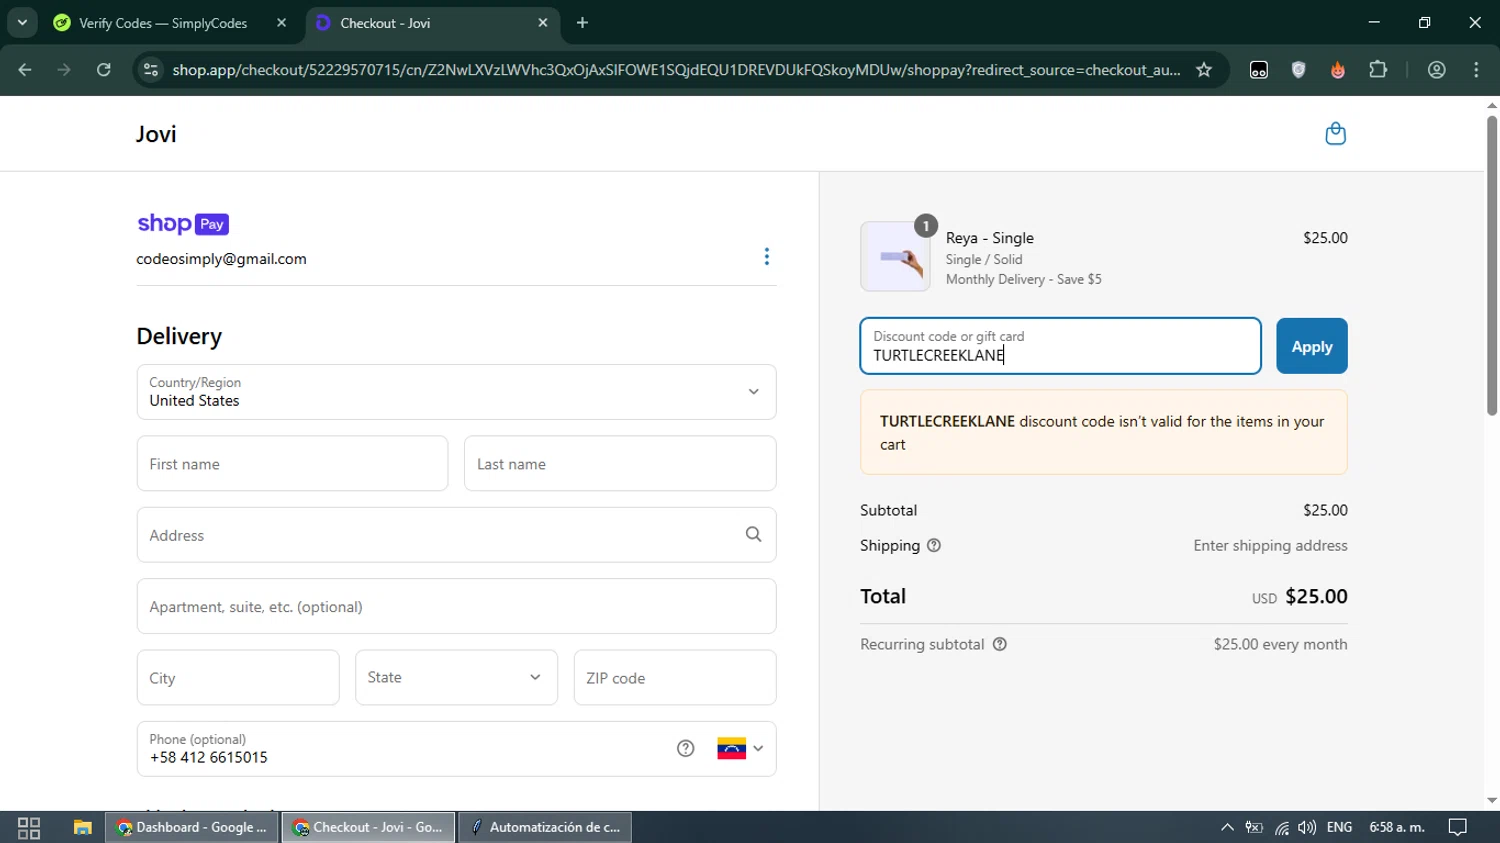Open the tab search dropdown arrow
This screenshot has width=1500, height=843.
click(x=22, y=23)
